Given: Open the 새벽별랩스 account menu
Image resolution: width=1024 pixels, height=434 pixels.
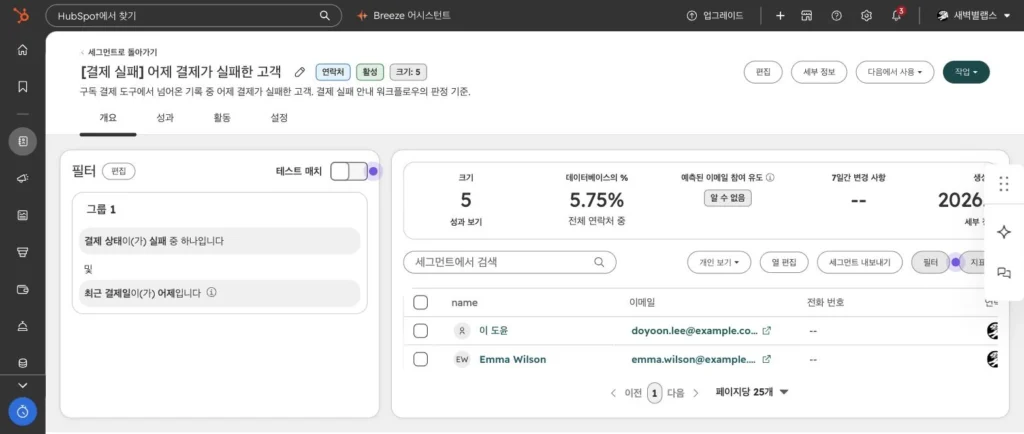Looking at the screenshot, I should pos(972,16).
